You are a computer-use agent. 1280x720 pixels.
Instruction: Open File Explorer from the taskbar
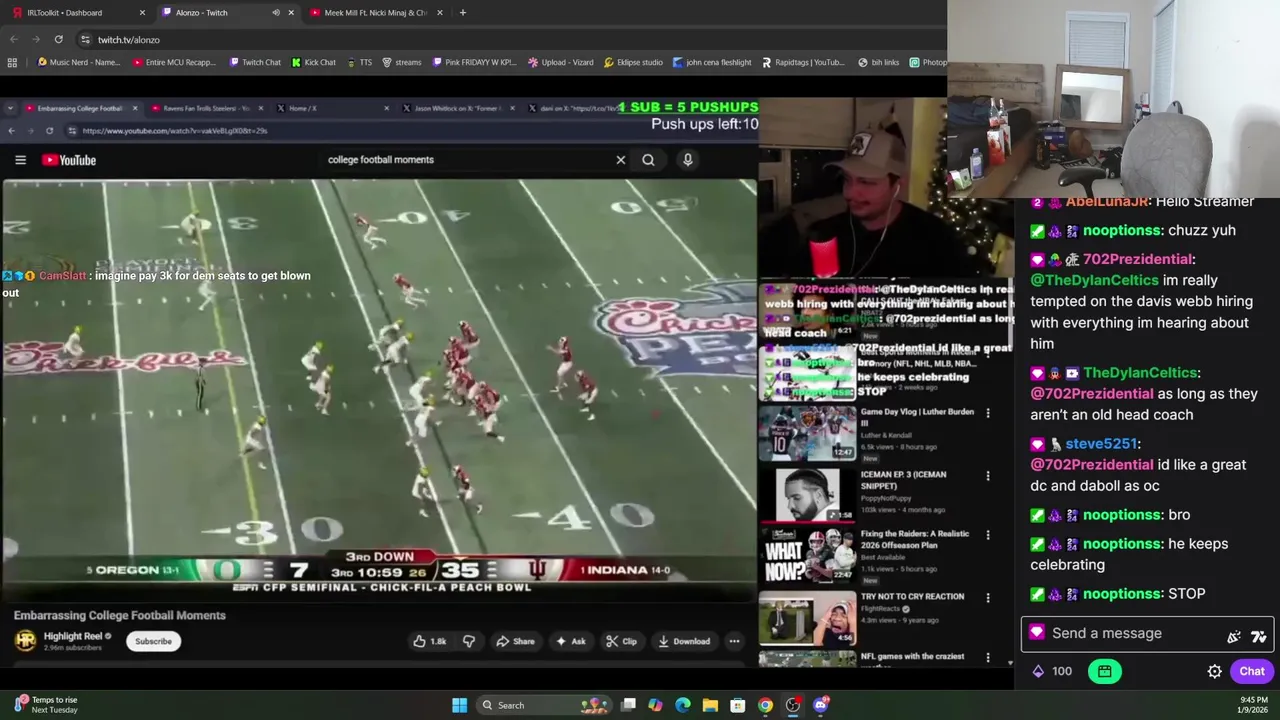point(710,705)
